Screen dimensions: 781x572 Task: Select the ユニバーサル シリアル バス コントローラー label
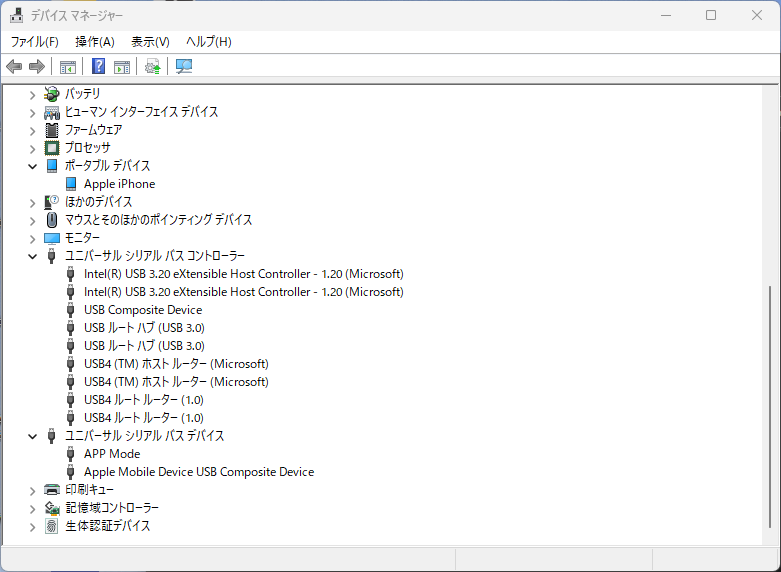click(x=155, y=256)
